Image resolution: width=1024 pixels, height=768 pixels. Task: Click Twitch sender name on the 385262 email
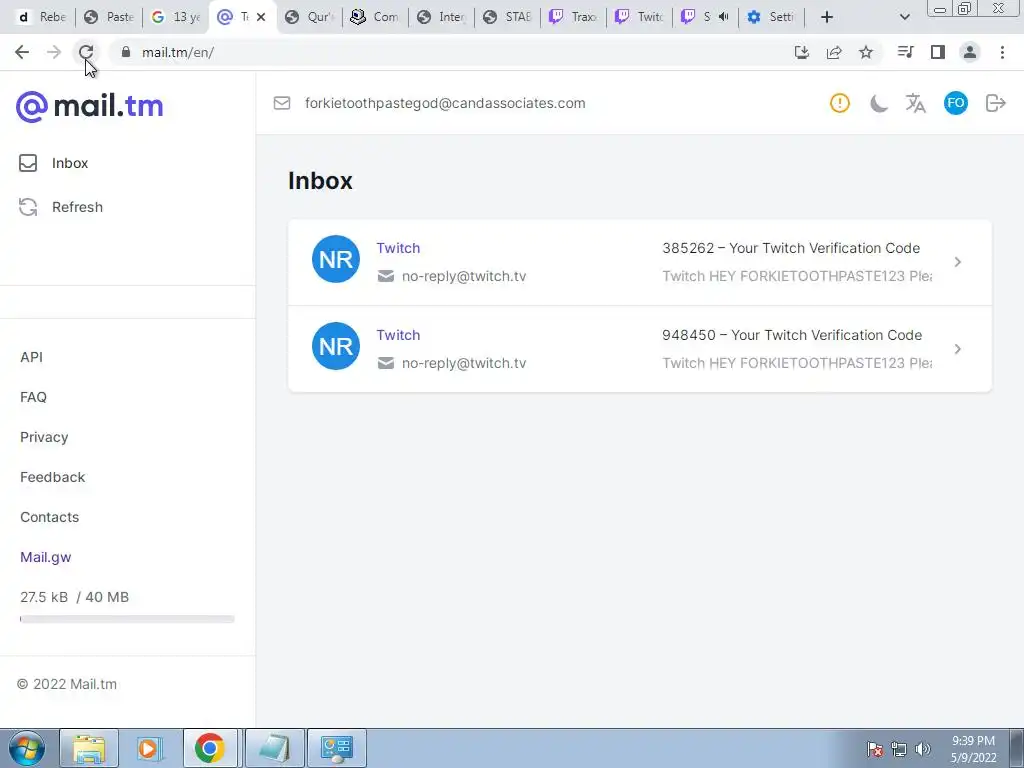(x=398, y=248)
